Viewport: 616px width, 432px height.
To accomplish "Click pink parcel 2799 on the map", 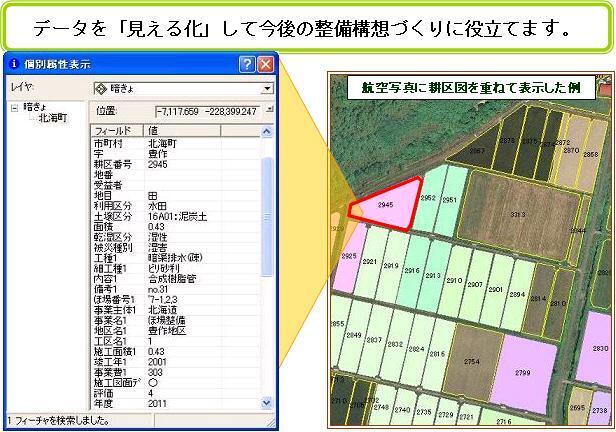I will click(x=522, y=373).
